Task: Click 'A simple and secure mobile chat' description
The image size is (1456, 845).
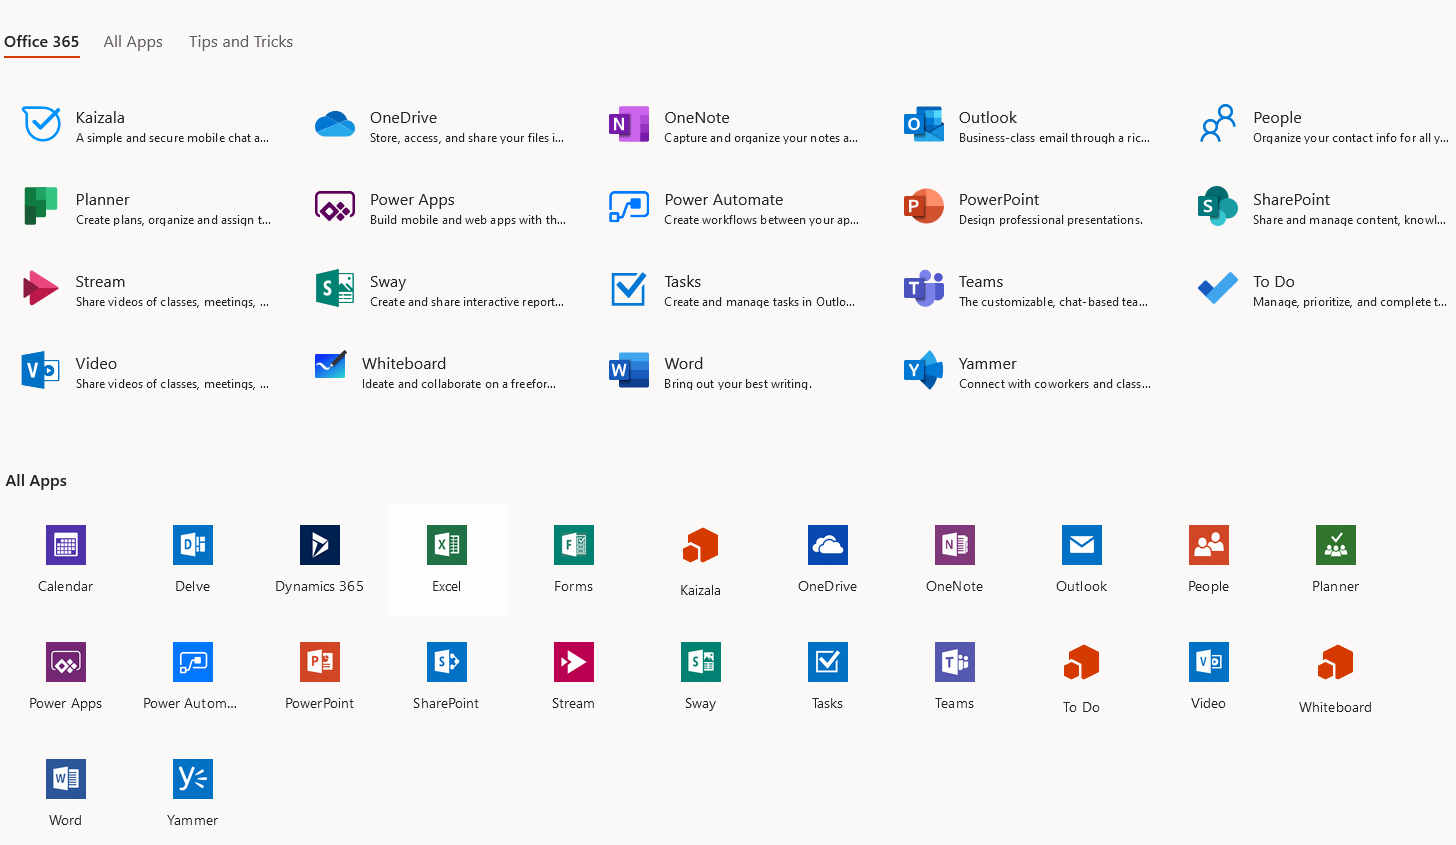Action: tap(172, 138)
